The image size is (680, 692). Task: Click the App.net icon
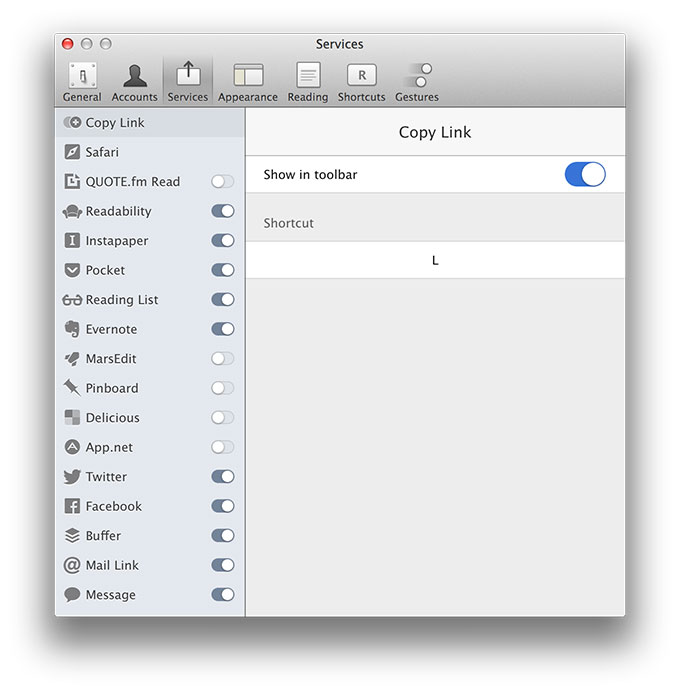point(72,447)
